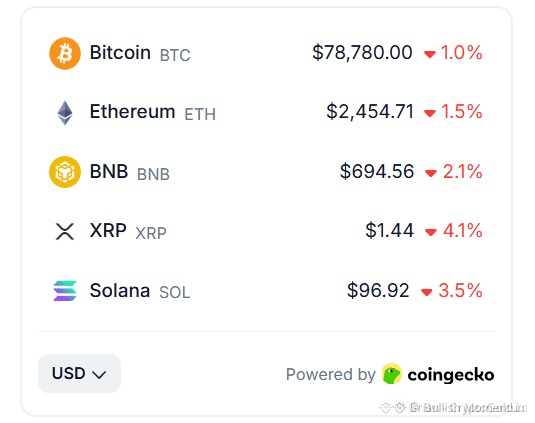Click the Bitcoin price $78,780.00

click(362, 53)
